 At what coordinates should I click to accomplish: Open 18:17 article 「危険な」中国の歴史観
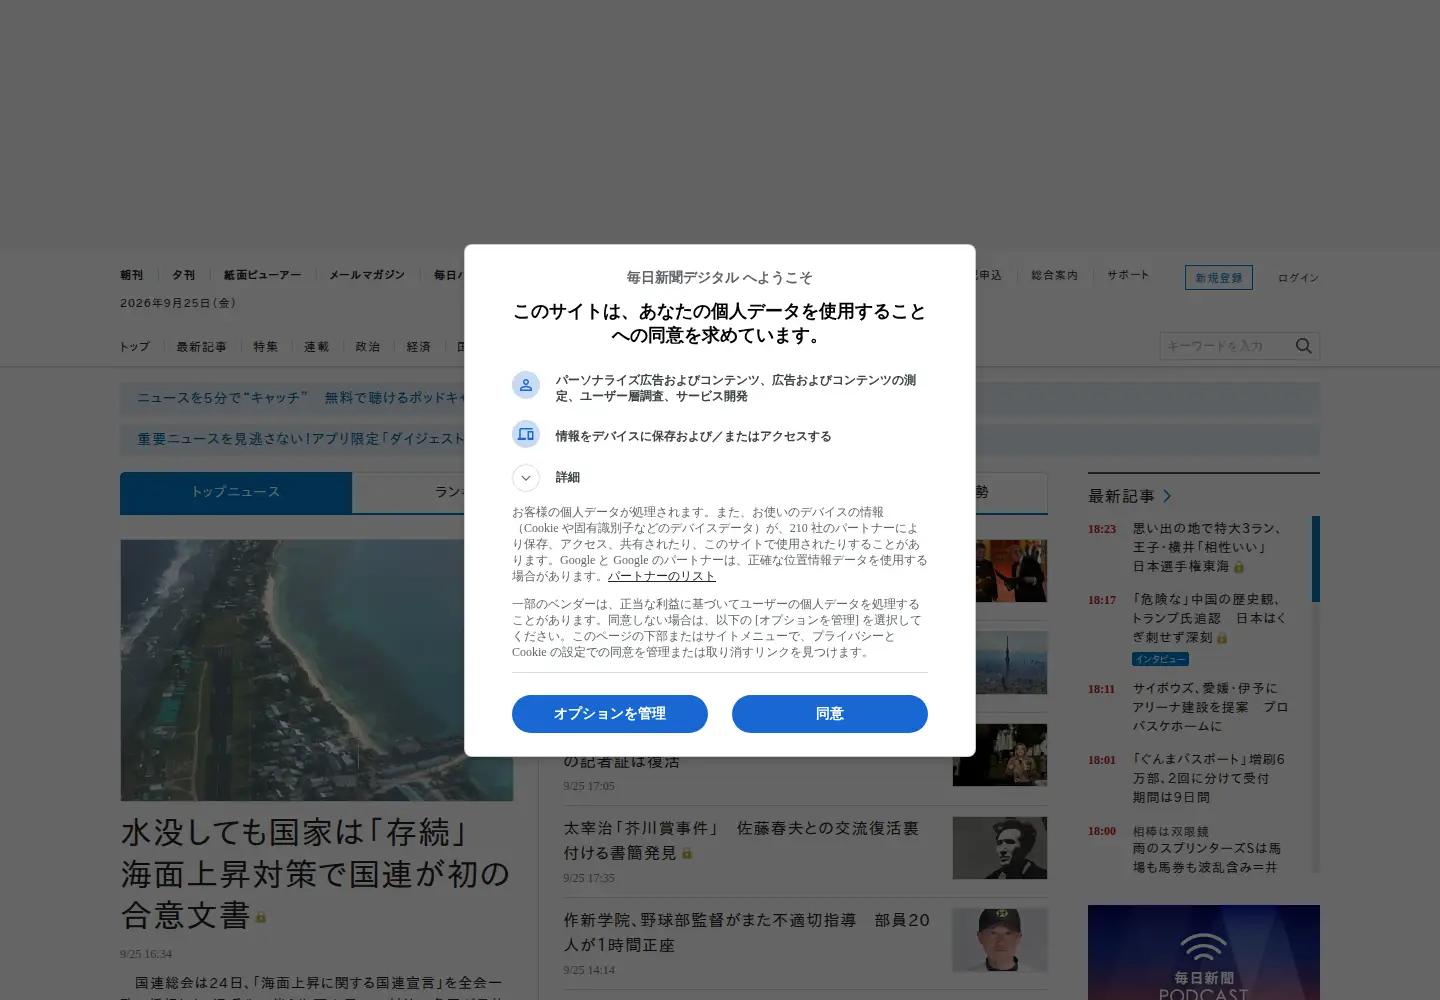click(1209, 618)
